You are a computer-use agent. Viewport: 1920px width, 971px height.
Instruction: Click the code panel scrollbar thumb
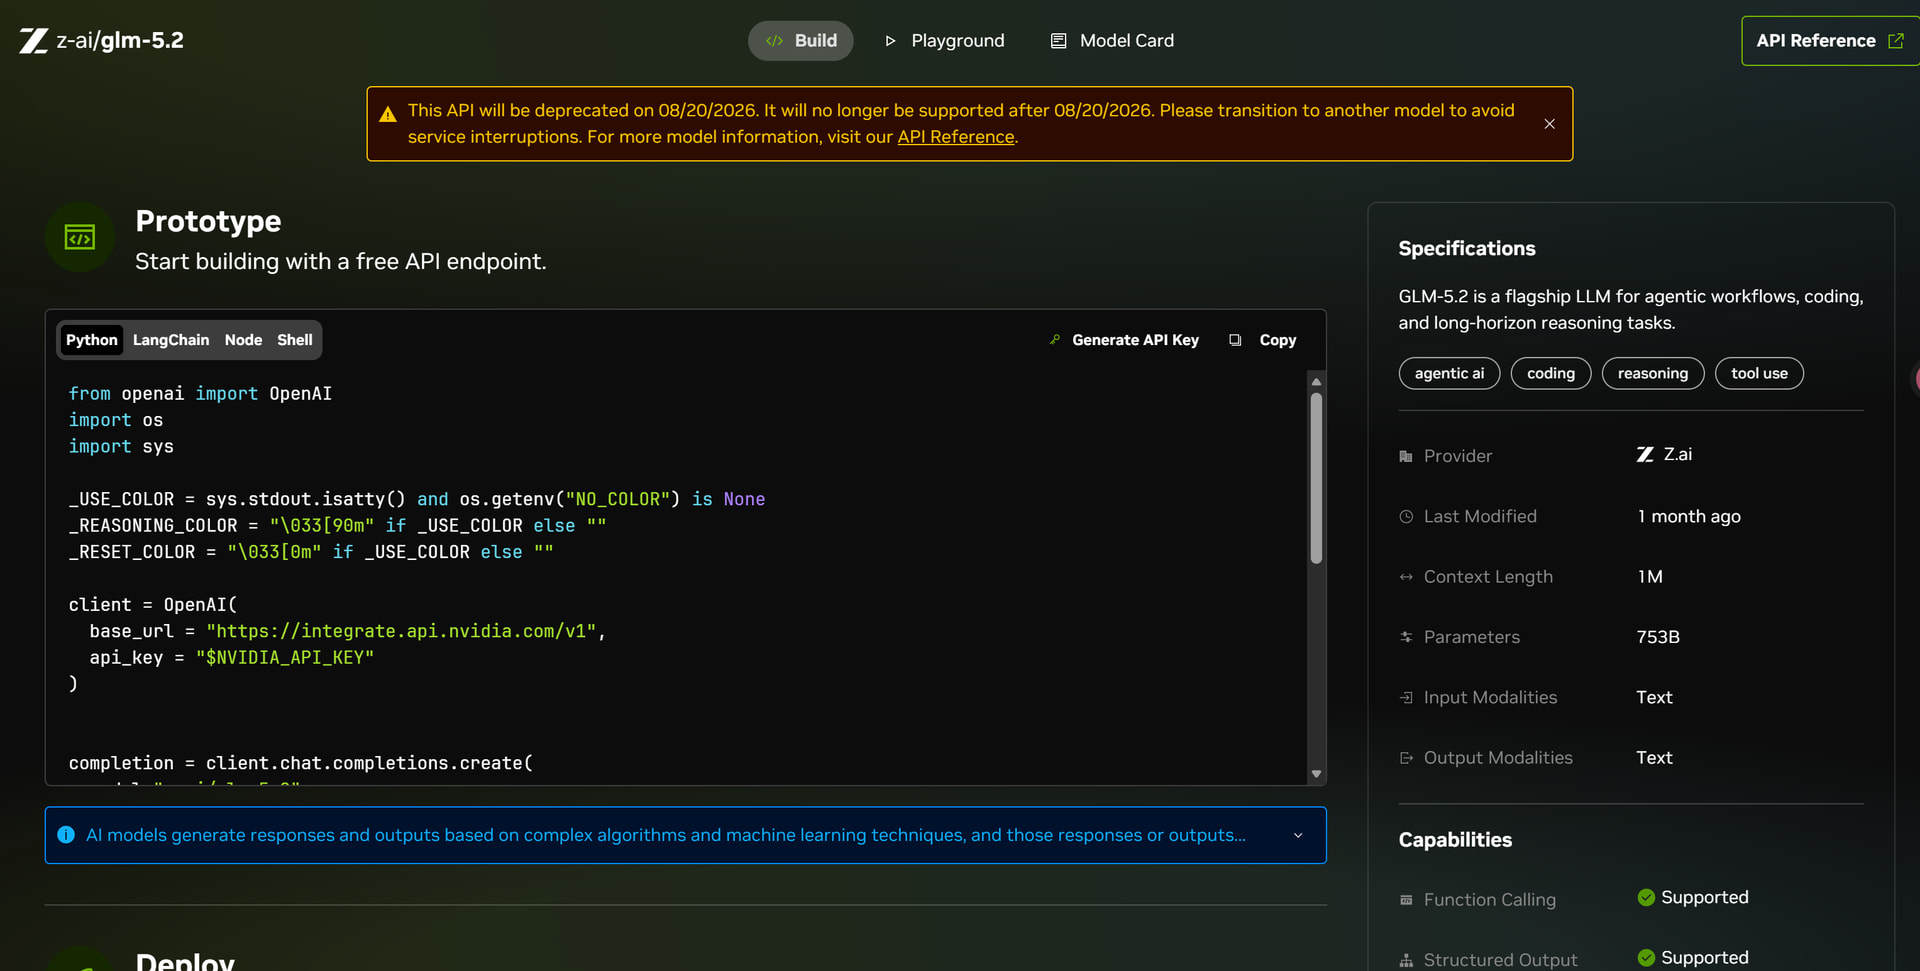pos(1316,478)
